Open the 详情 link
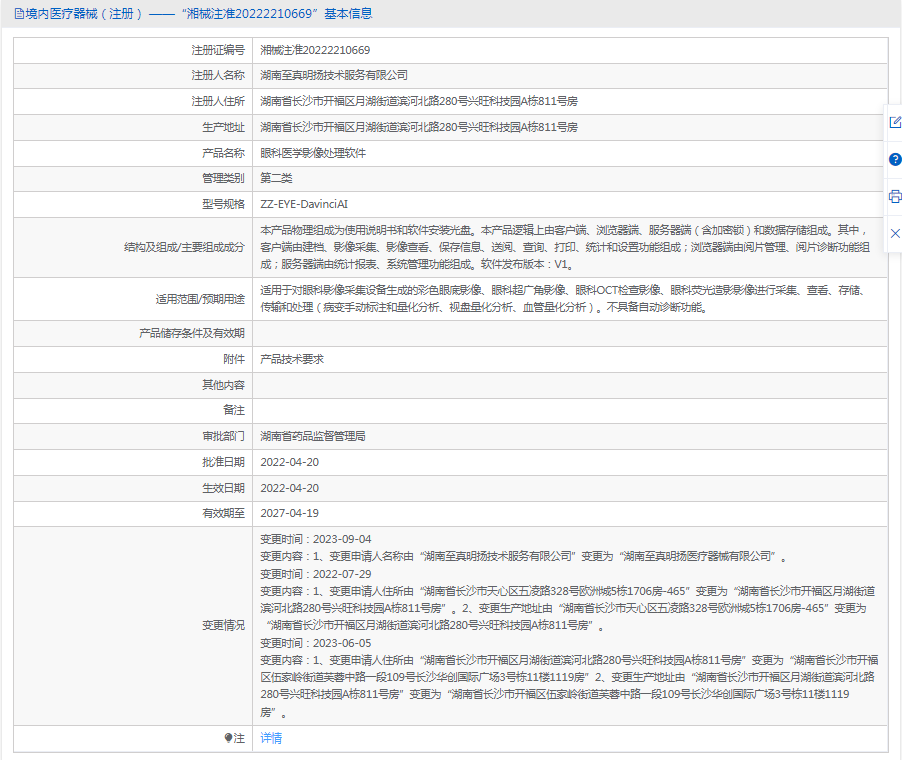This screenshot has height=760, width=902. pos(271,738)
